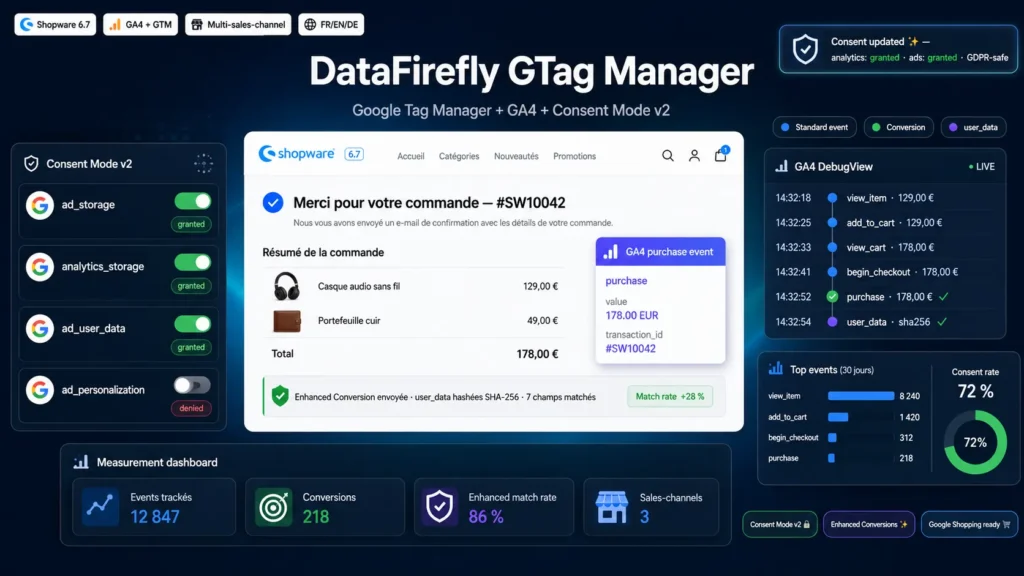Select the view_item 129,00 € DebugView row
1024x576 pixels.
[x=885, y=198]
